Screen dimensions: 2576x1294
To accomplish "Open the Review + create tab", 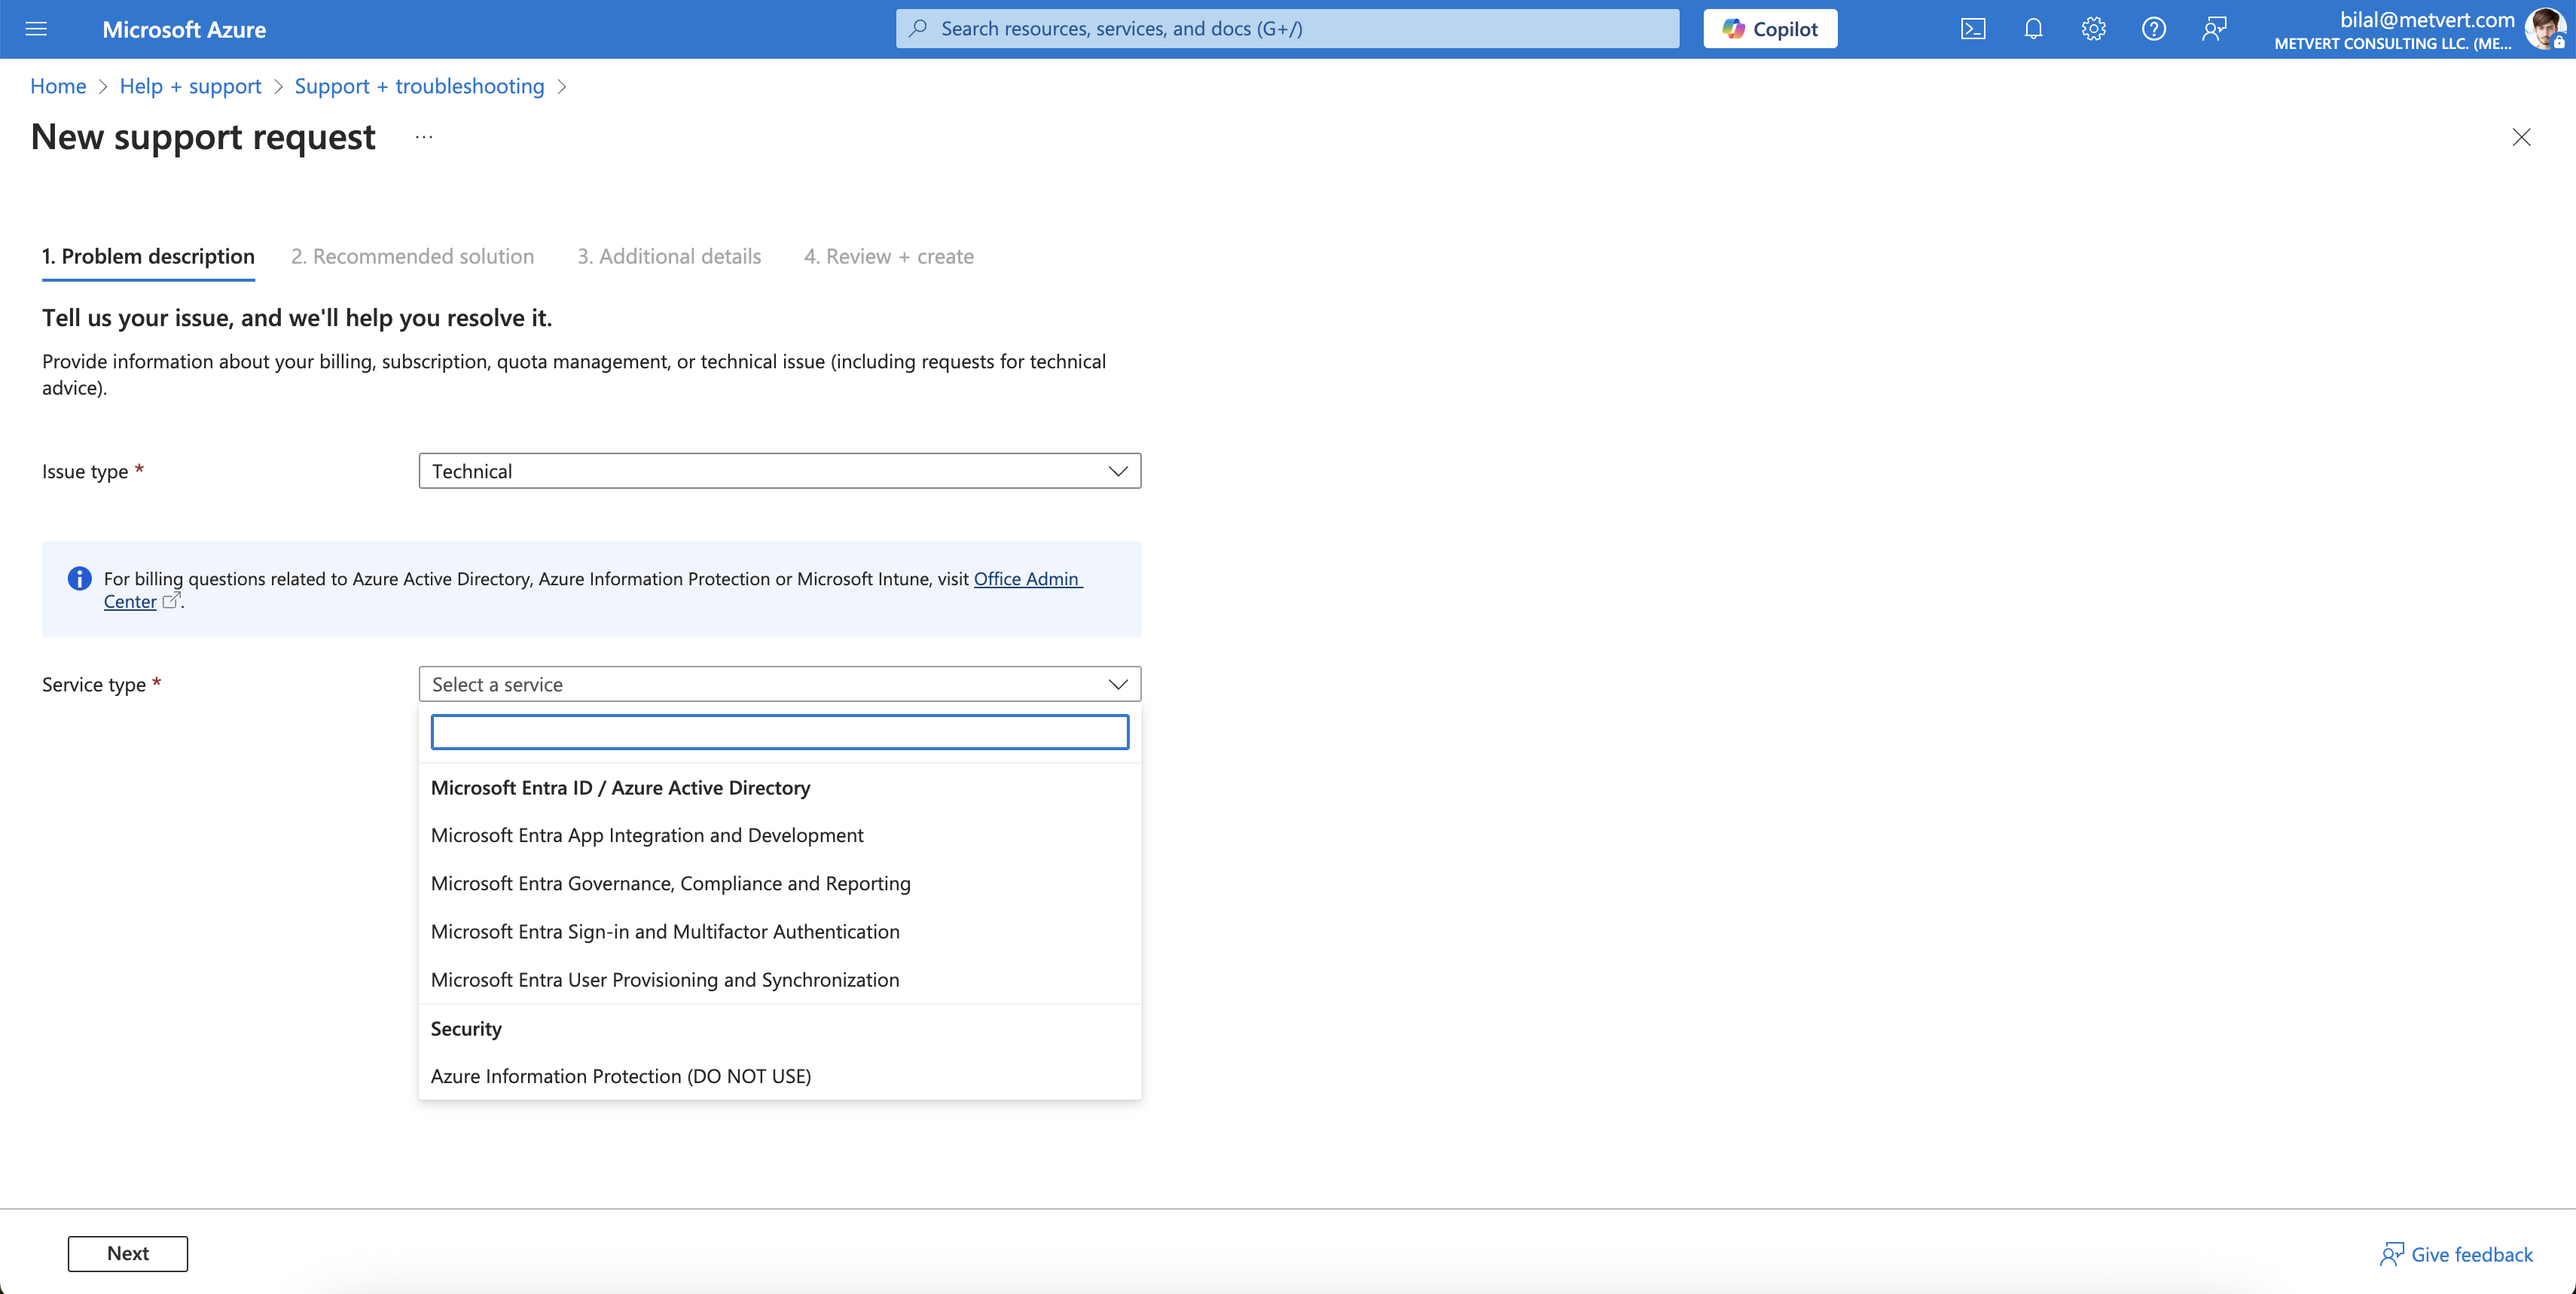I will [888, 256].
